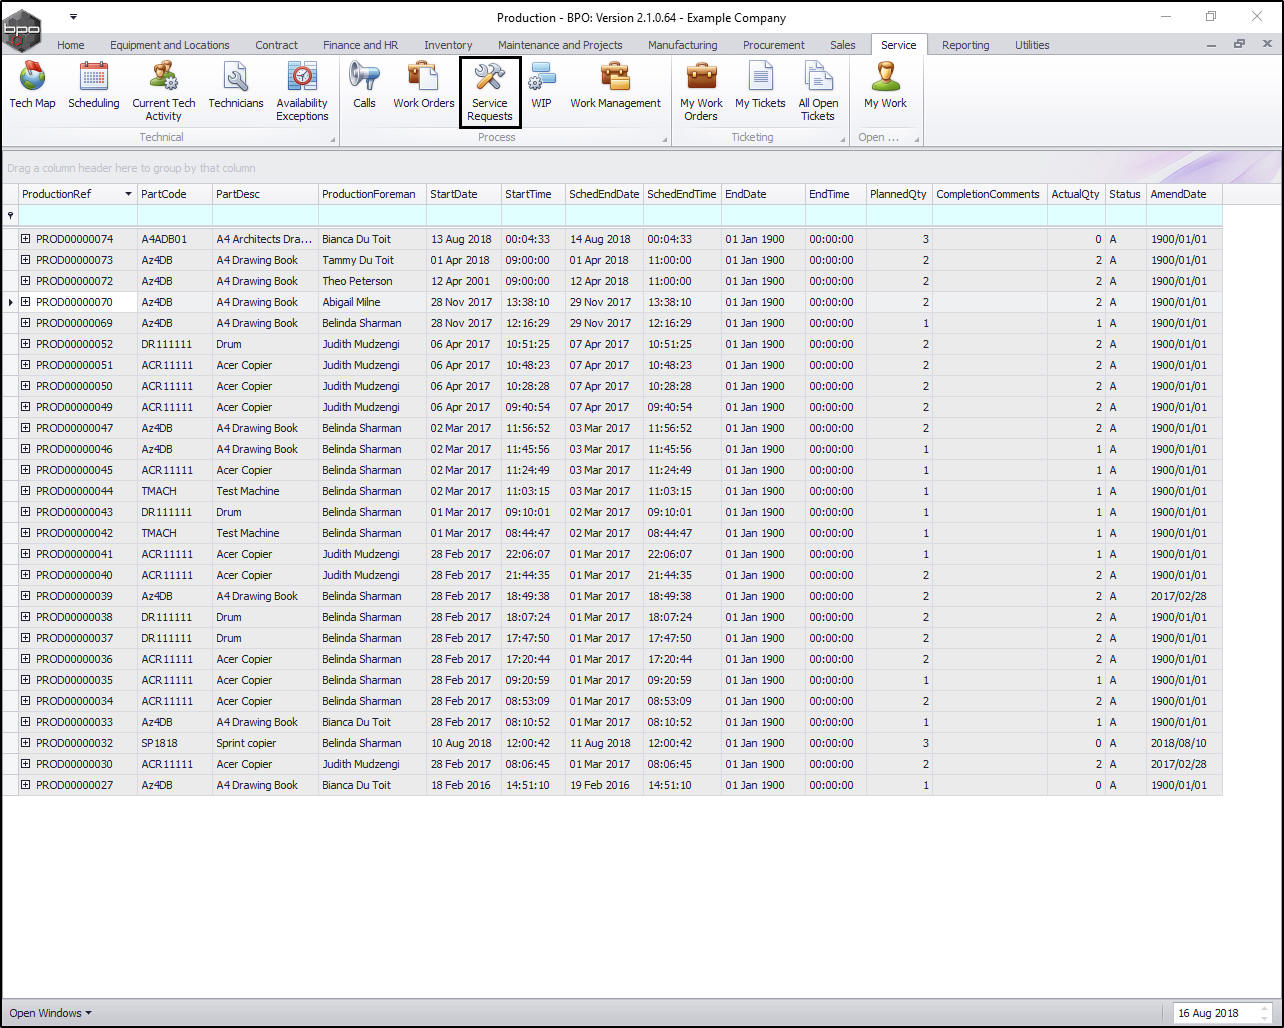This screenshot has width=1284, height=1028.
Task: Select the Utilities tab
Action: click(1033, 45)
